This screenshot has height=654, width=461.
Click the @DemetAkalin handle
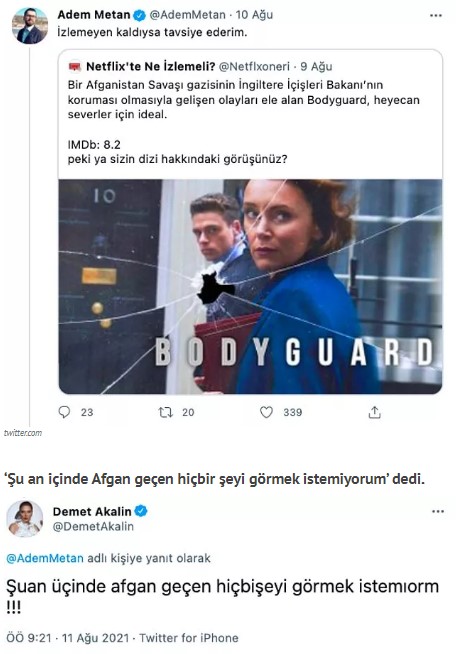(93, 526)
